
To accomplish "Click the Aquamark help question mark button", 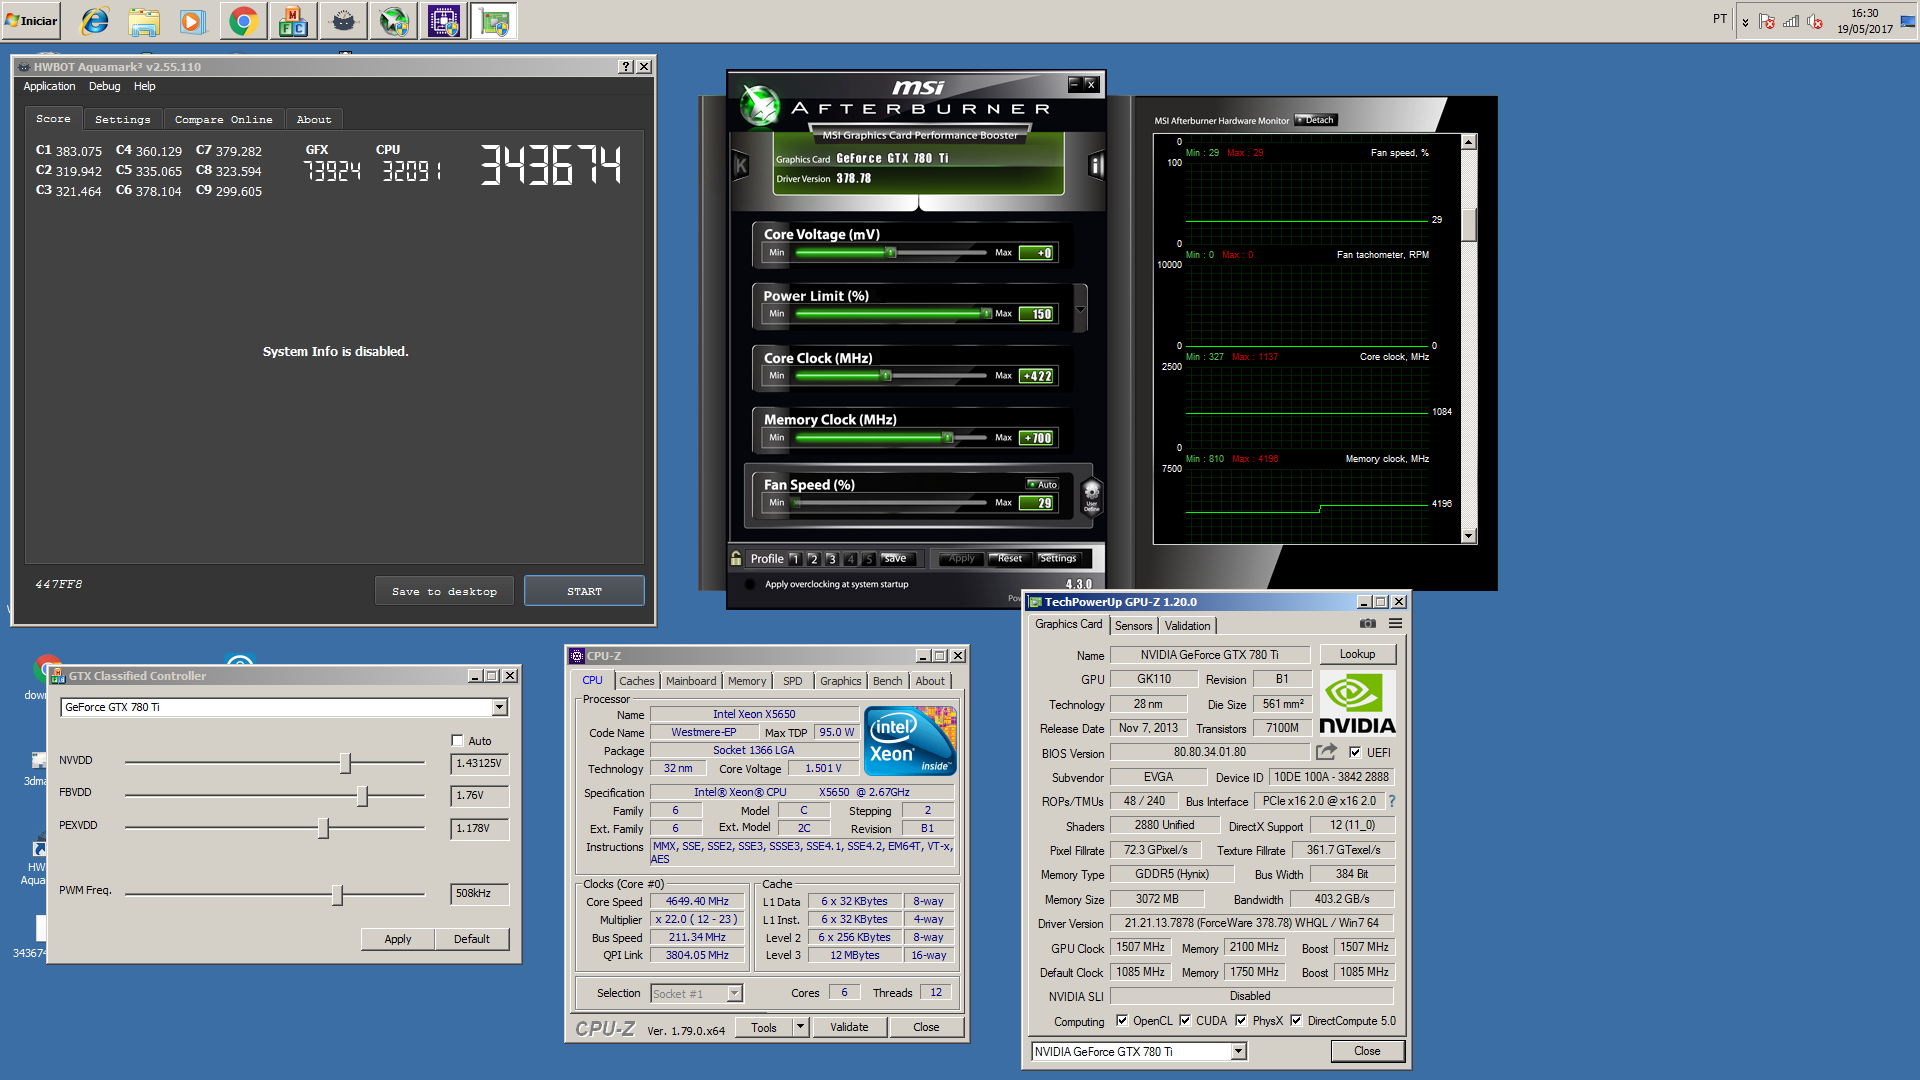I will tap(626, 66).
